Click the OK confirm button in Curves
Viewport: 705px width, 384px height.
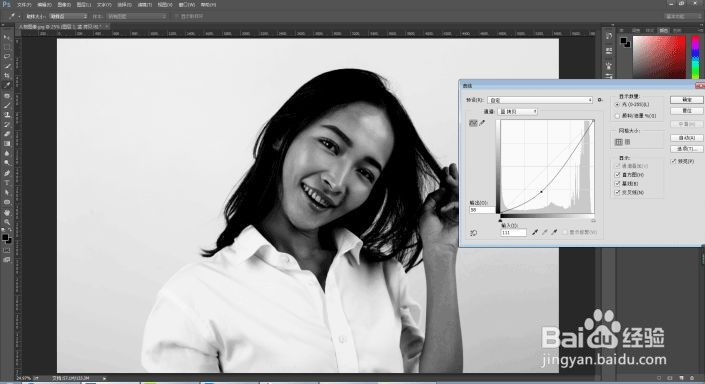(687, 99)
